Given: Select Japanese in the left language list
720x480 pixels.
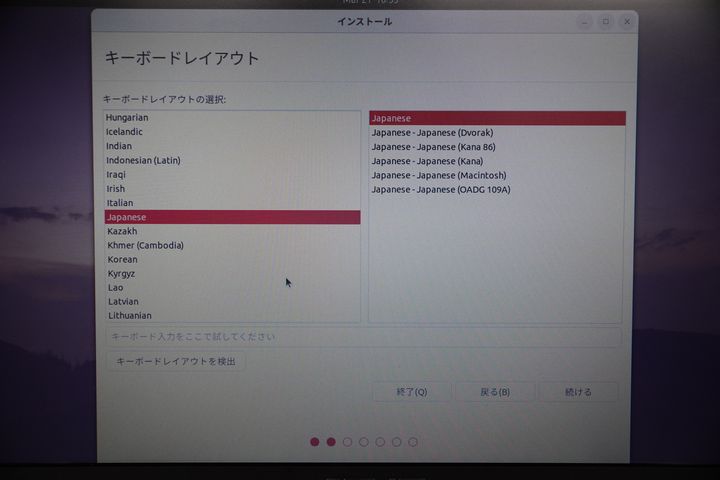Looking at the screenshot, I should tap(232, 217).
